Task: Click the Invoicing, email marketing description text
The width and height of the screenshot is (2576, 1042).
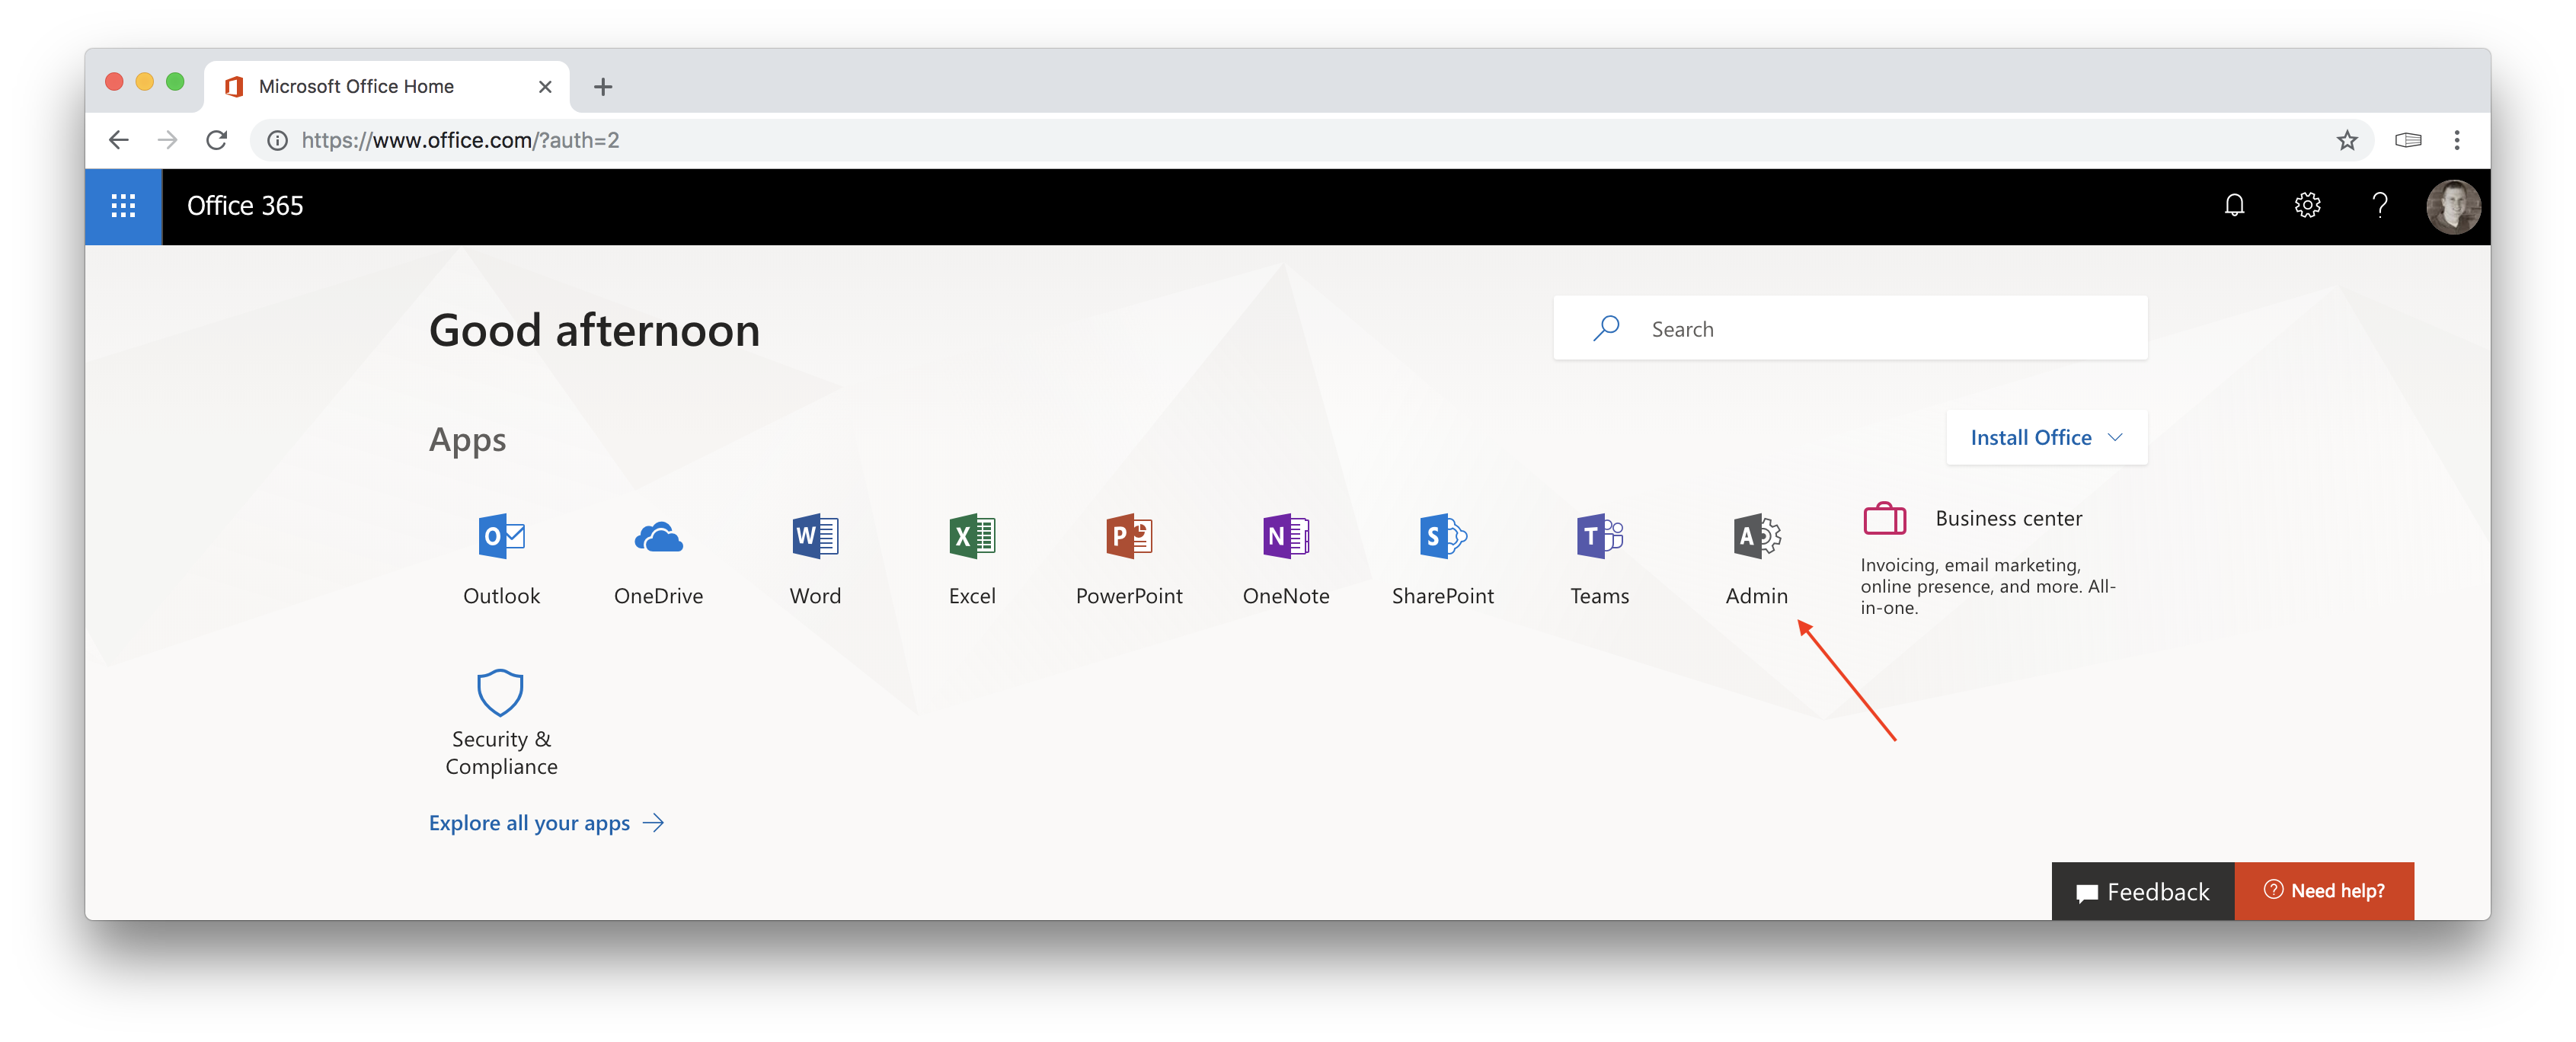Action: [x=1988, y=586]
